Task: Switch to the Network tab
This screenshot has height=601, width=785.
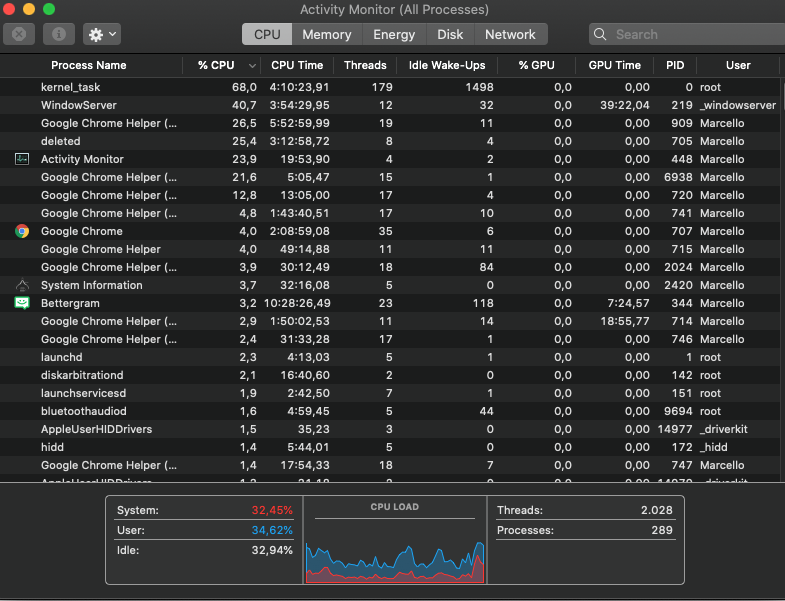Action: pyautogui.click(x=510, y=34)
